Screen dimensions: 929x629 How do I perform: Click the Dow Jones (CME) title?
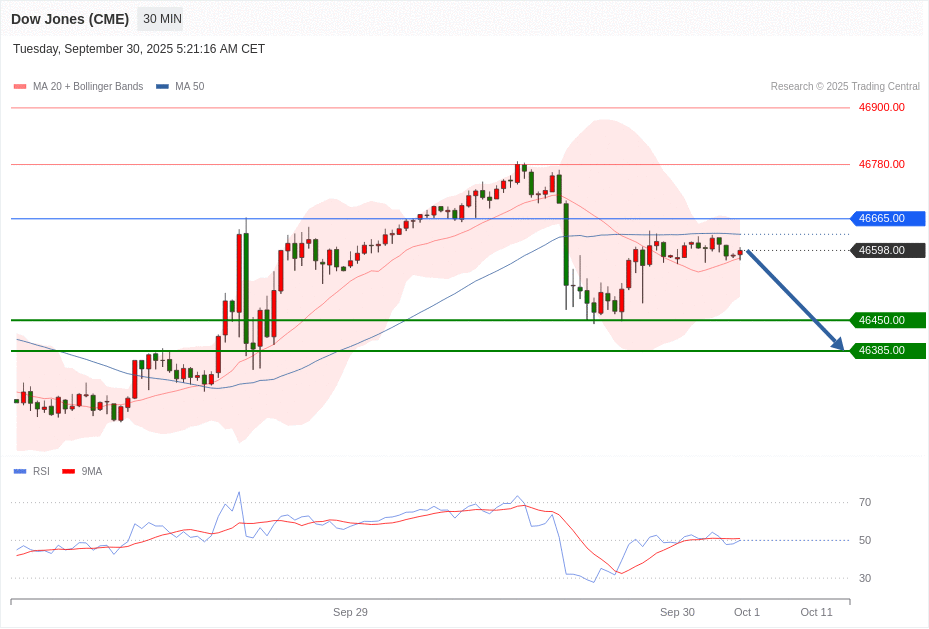(x=70, y=19)
